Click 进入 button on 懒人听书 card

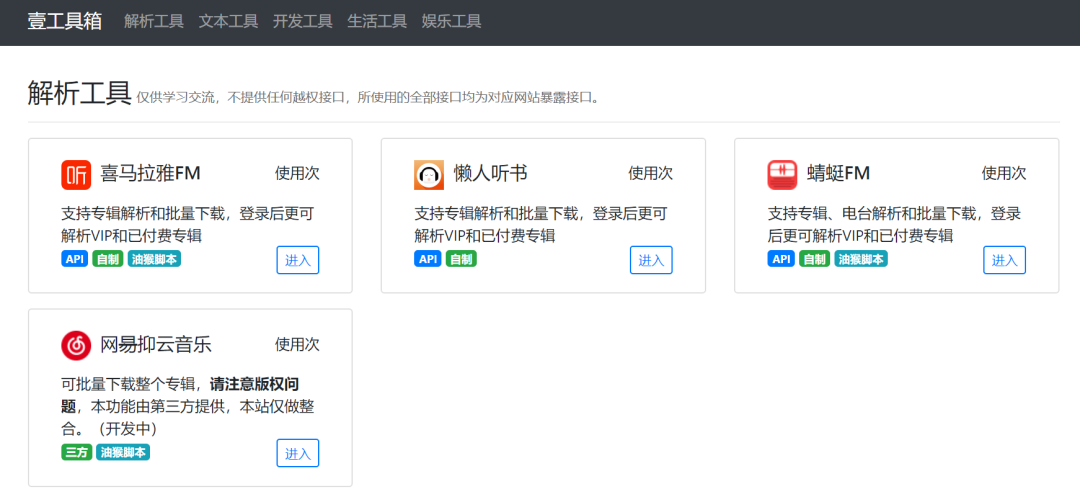pyautogui.click(x=651, y=260)
